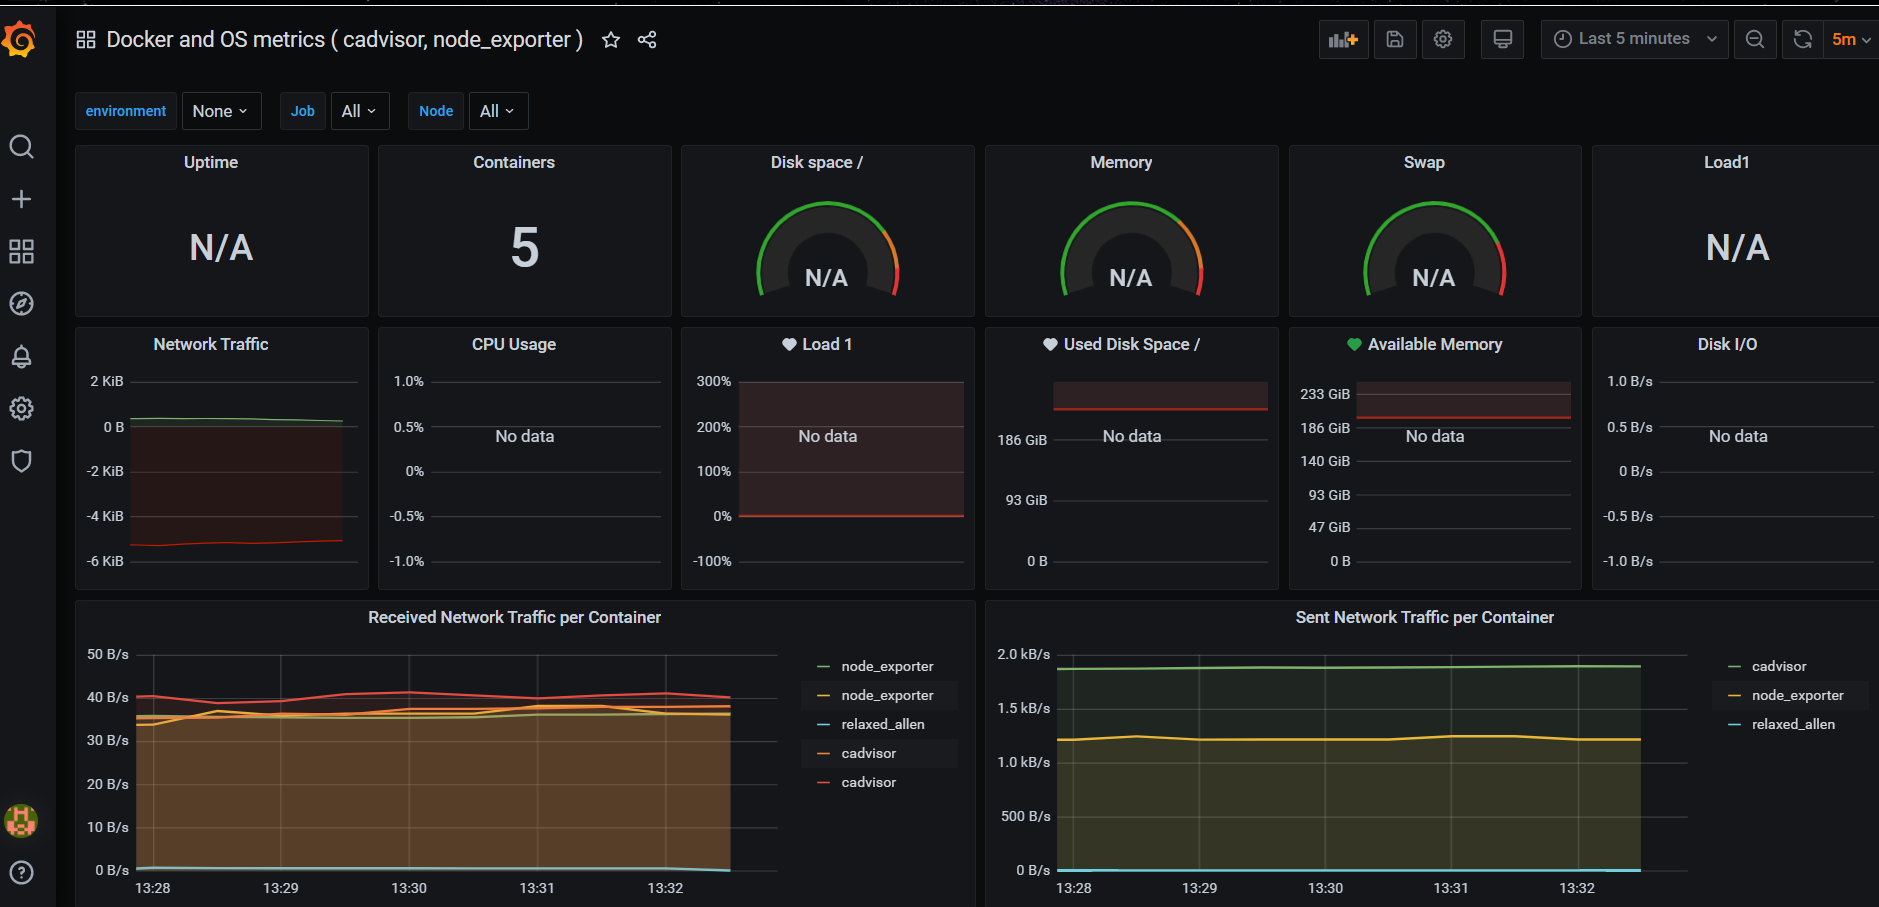Click the Containers value 5

(525, 247)
